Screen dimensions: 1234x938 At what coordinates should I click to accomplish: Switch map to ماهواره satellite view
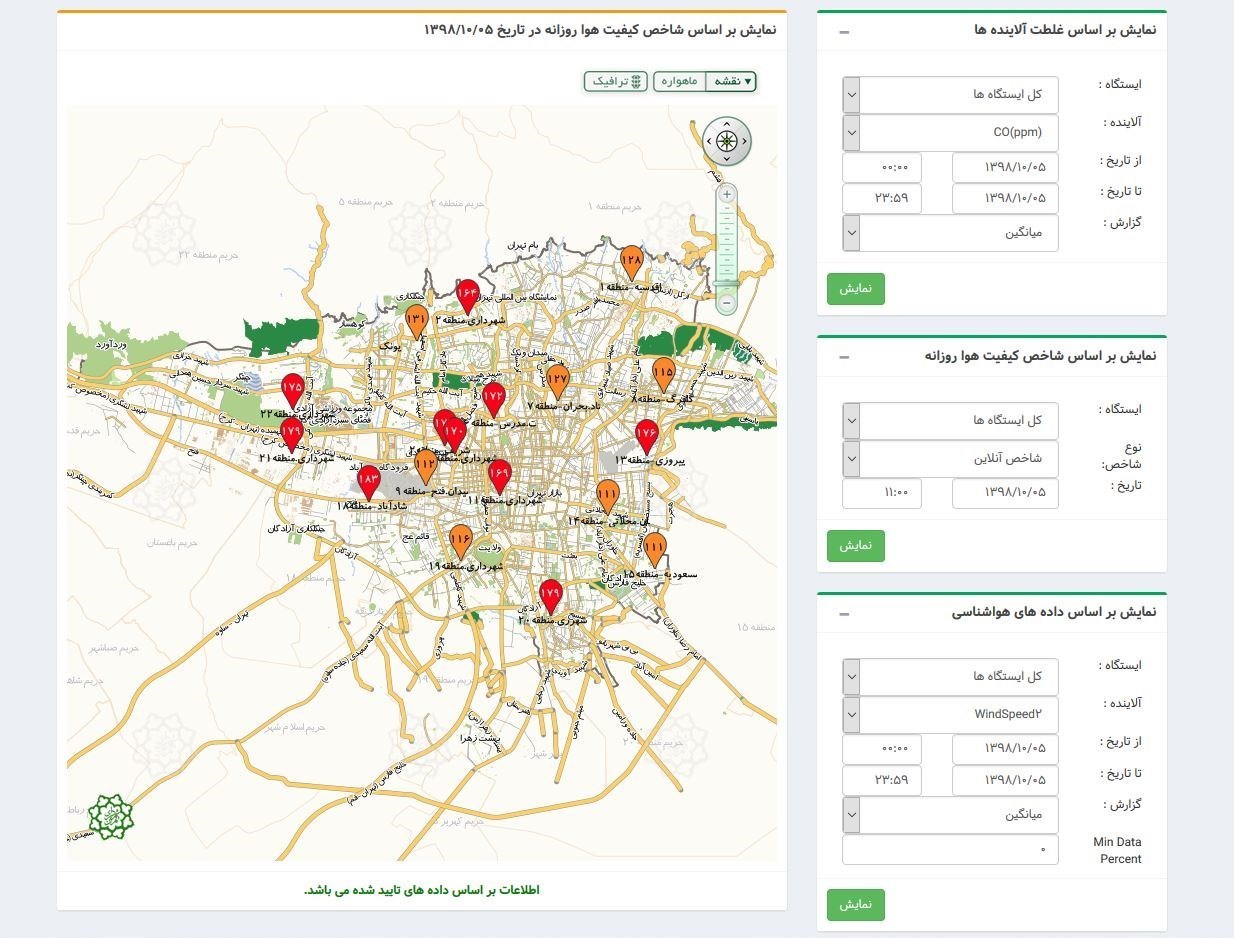[x=679, y=81]
